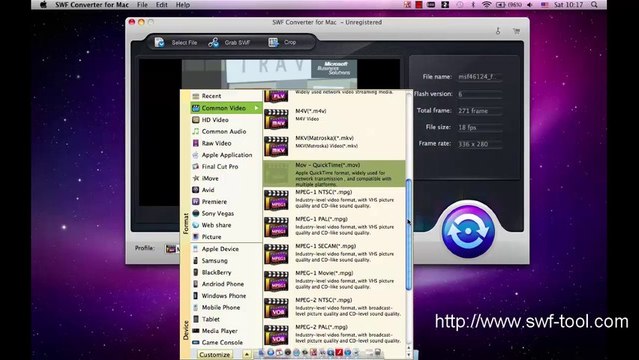Click the format list scrollbar thumb
Screen dimensions: 639x360
click(408, 234)
